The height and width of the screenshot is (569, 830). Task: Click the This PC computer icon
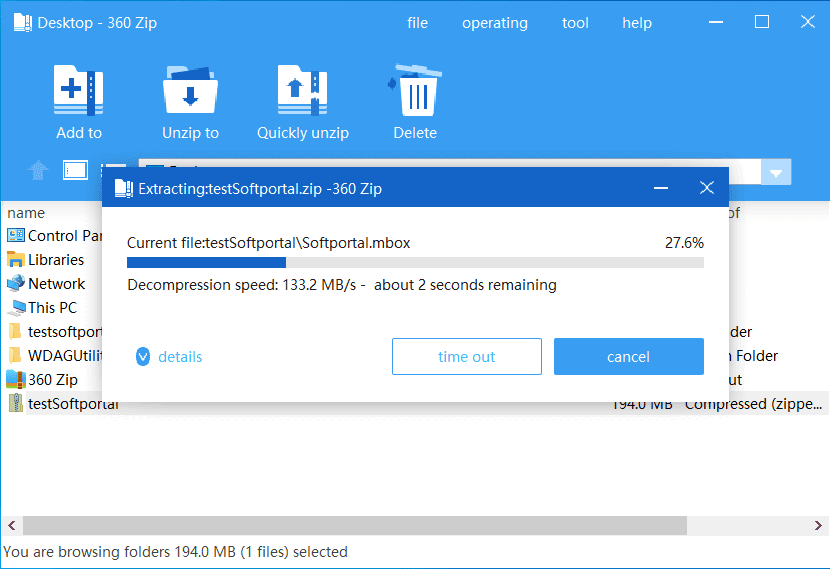(x=17, y=308)
